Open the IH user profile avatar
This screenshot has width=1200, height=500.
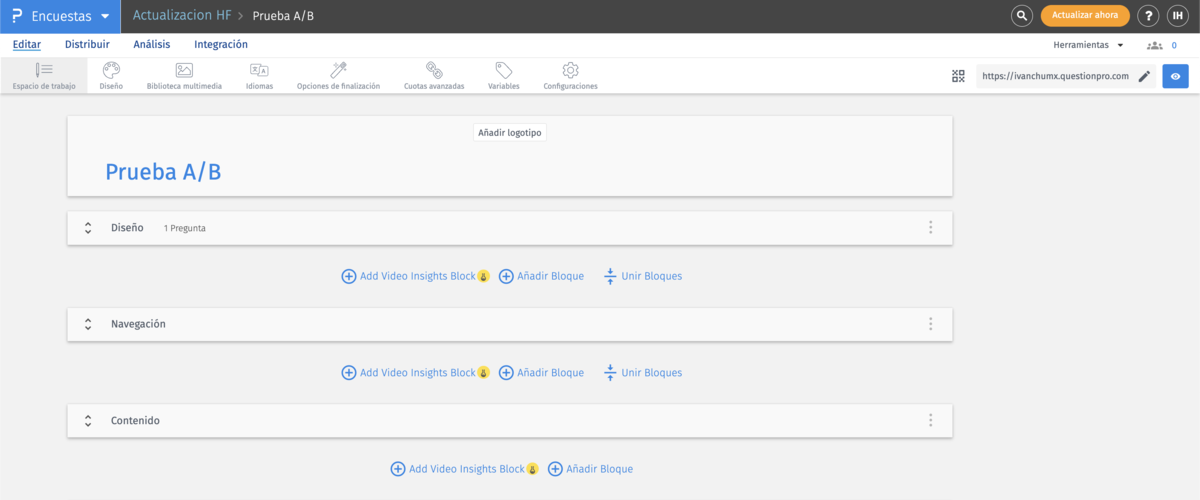[x=1178, y=16]
